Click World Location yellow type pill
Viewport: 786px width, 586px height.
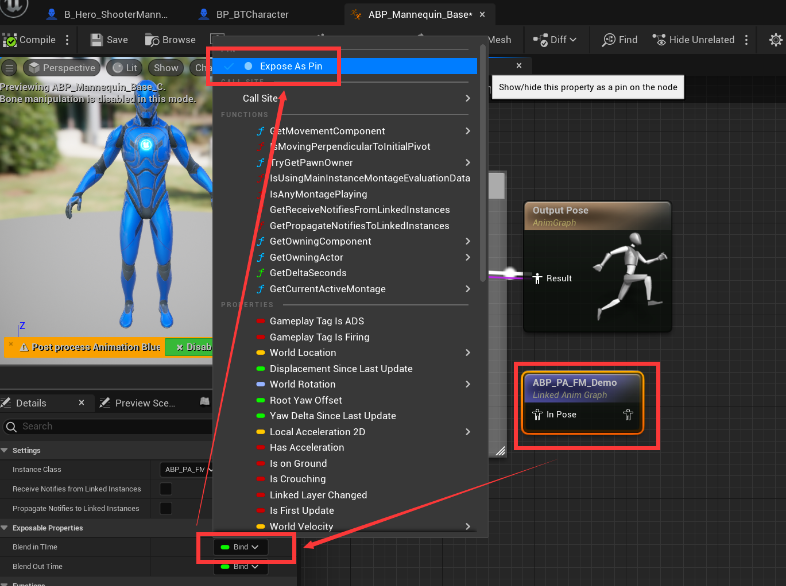tap(261, 353)
